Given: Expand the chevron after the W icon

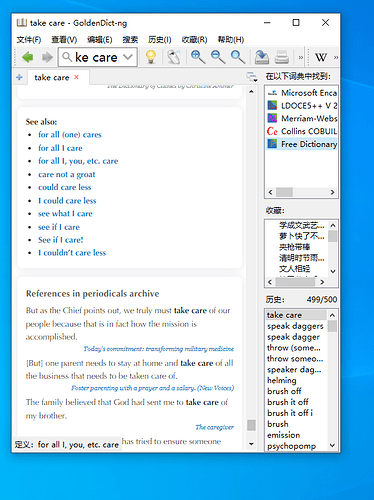Looking at the screenshot, I should pos(336,57).
